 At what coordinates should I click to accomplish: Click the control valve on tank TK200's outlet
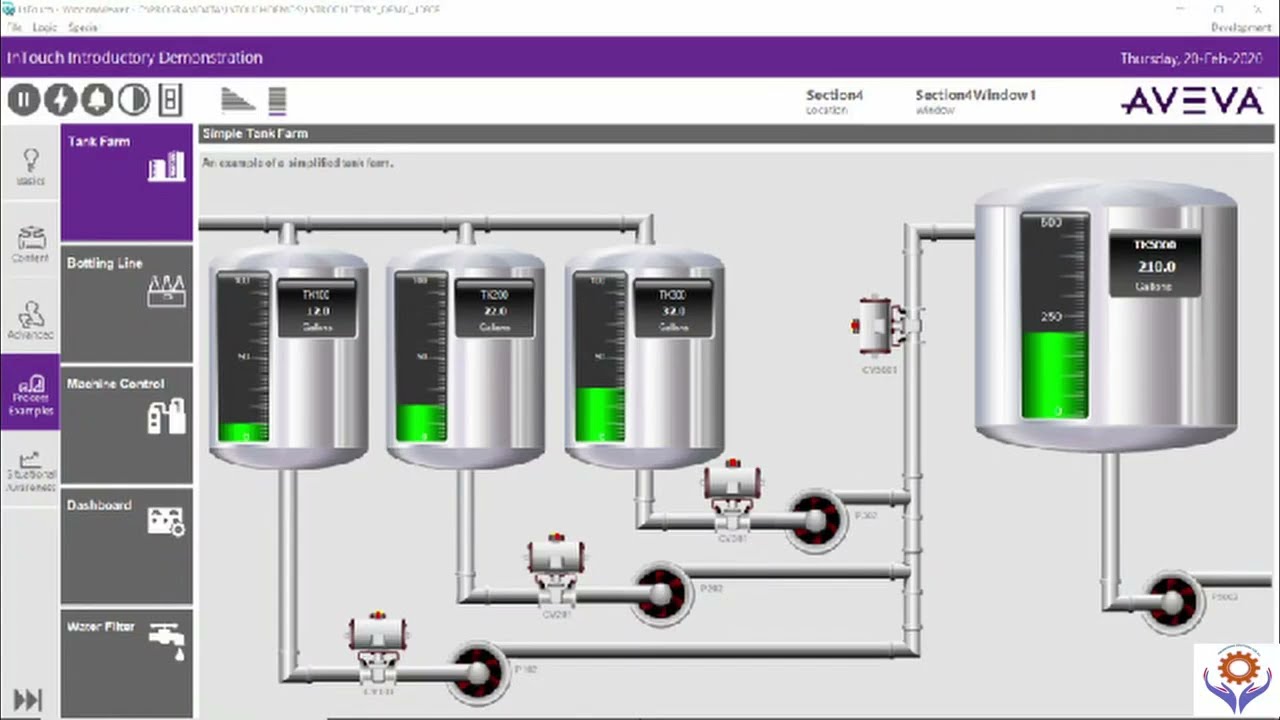tap(556, 571)
